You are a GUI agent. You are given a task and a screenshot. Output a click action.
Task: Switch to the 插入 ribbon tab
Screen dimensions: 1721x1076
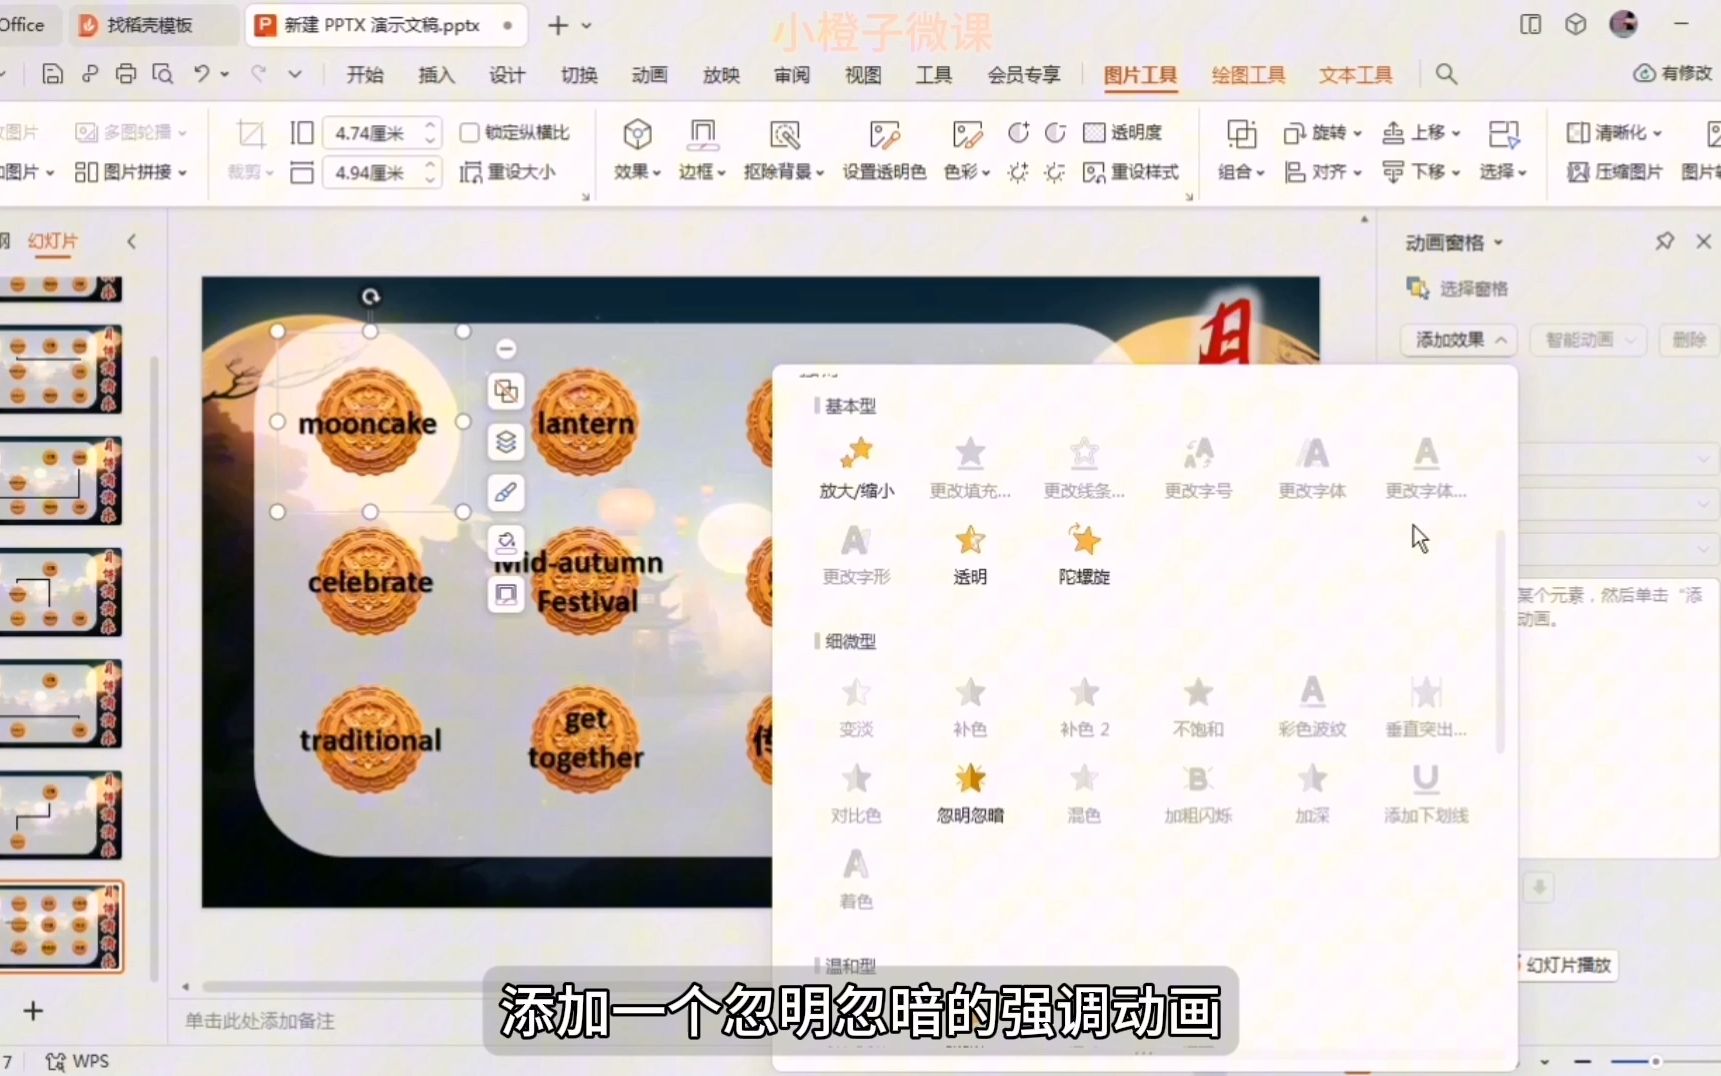[436, 74]
